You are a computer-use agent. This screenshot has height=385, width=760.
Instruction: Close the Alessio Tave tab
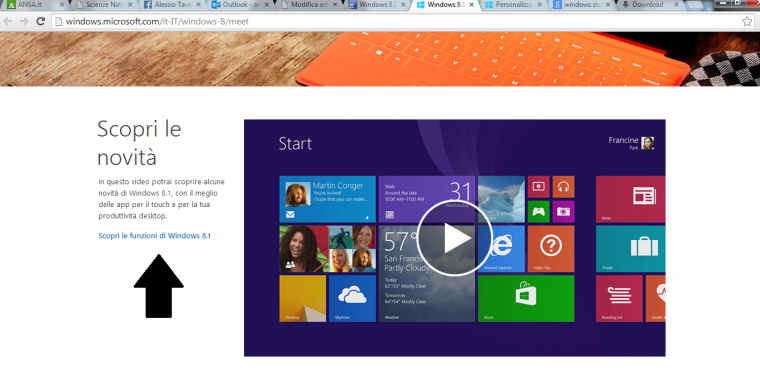(x=198, y=5)
